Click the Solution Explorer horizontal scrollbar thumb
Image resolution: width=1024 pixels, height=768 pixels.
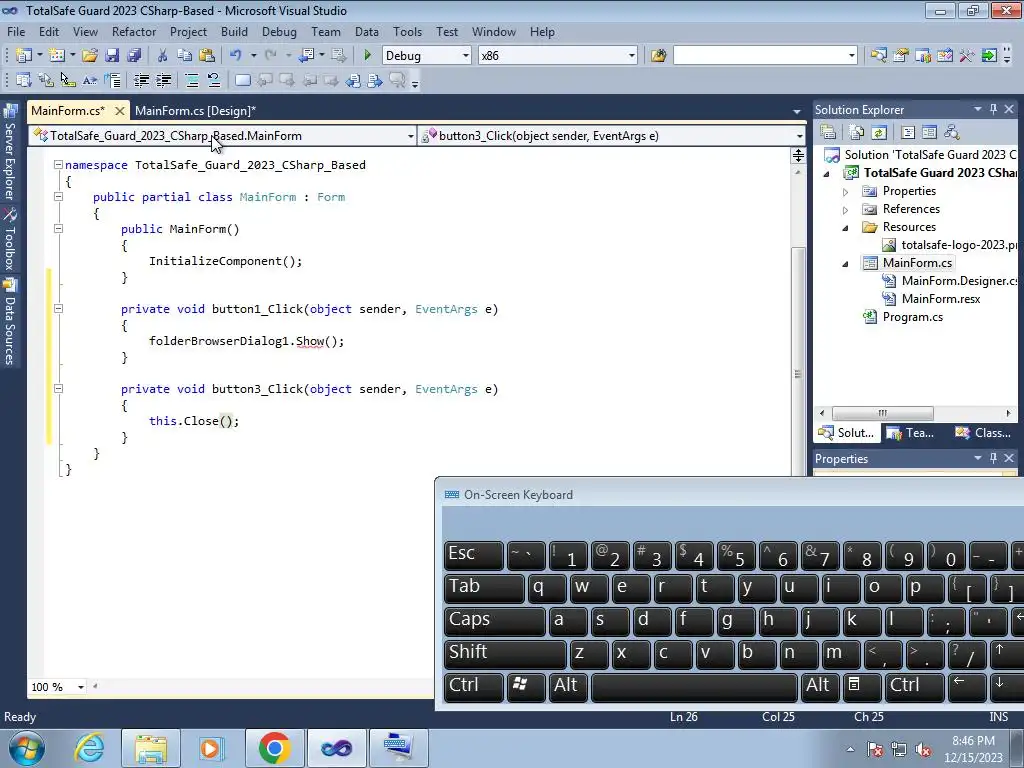882,413
